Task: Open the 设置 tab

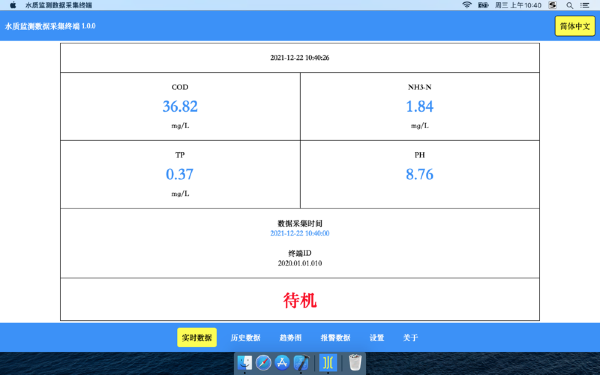Action: (377, 338)
